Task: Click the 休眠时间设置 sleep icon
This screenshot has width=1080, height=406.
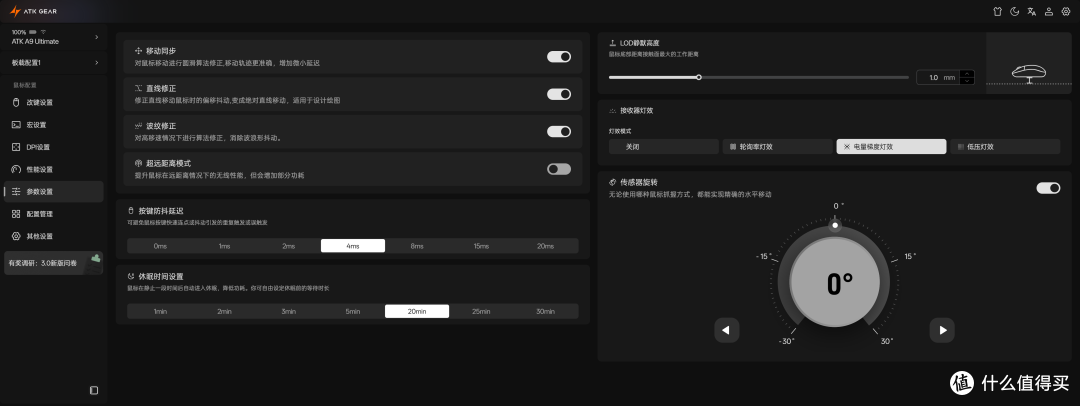Action: [x=131, y=276]
